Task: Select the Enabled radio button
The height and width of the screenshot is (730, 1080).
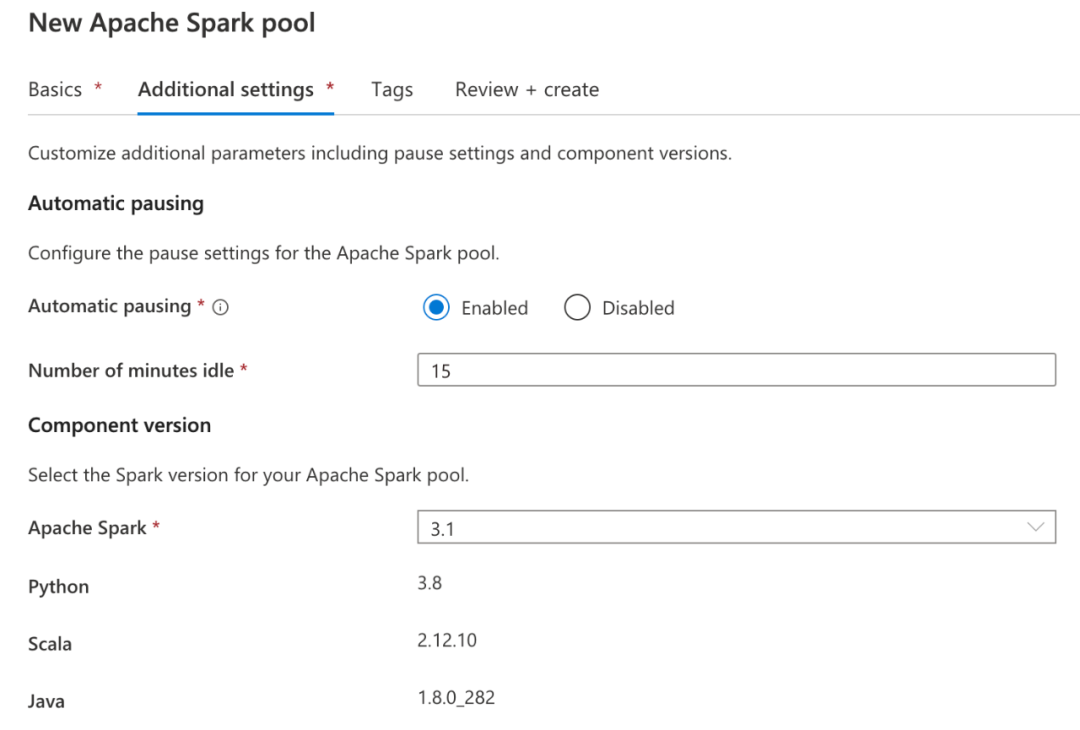Action: [436, 308]
